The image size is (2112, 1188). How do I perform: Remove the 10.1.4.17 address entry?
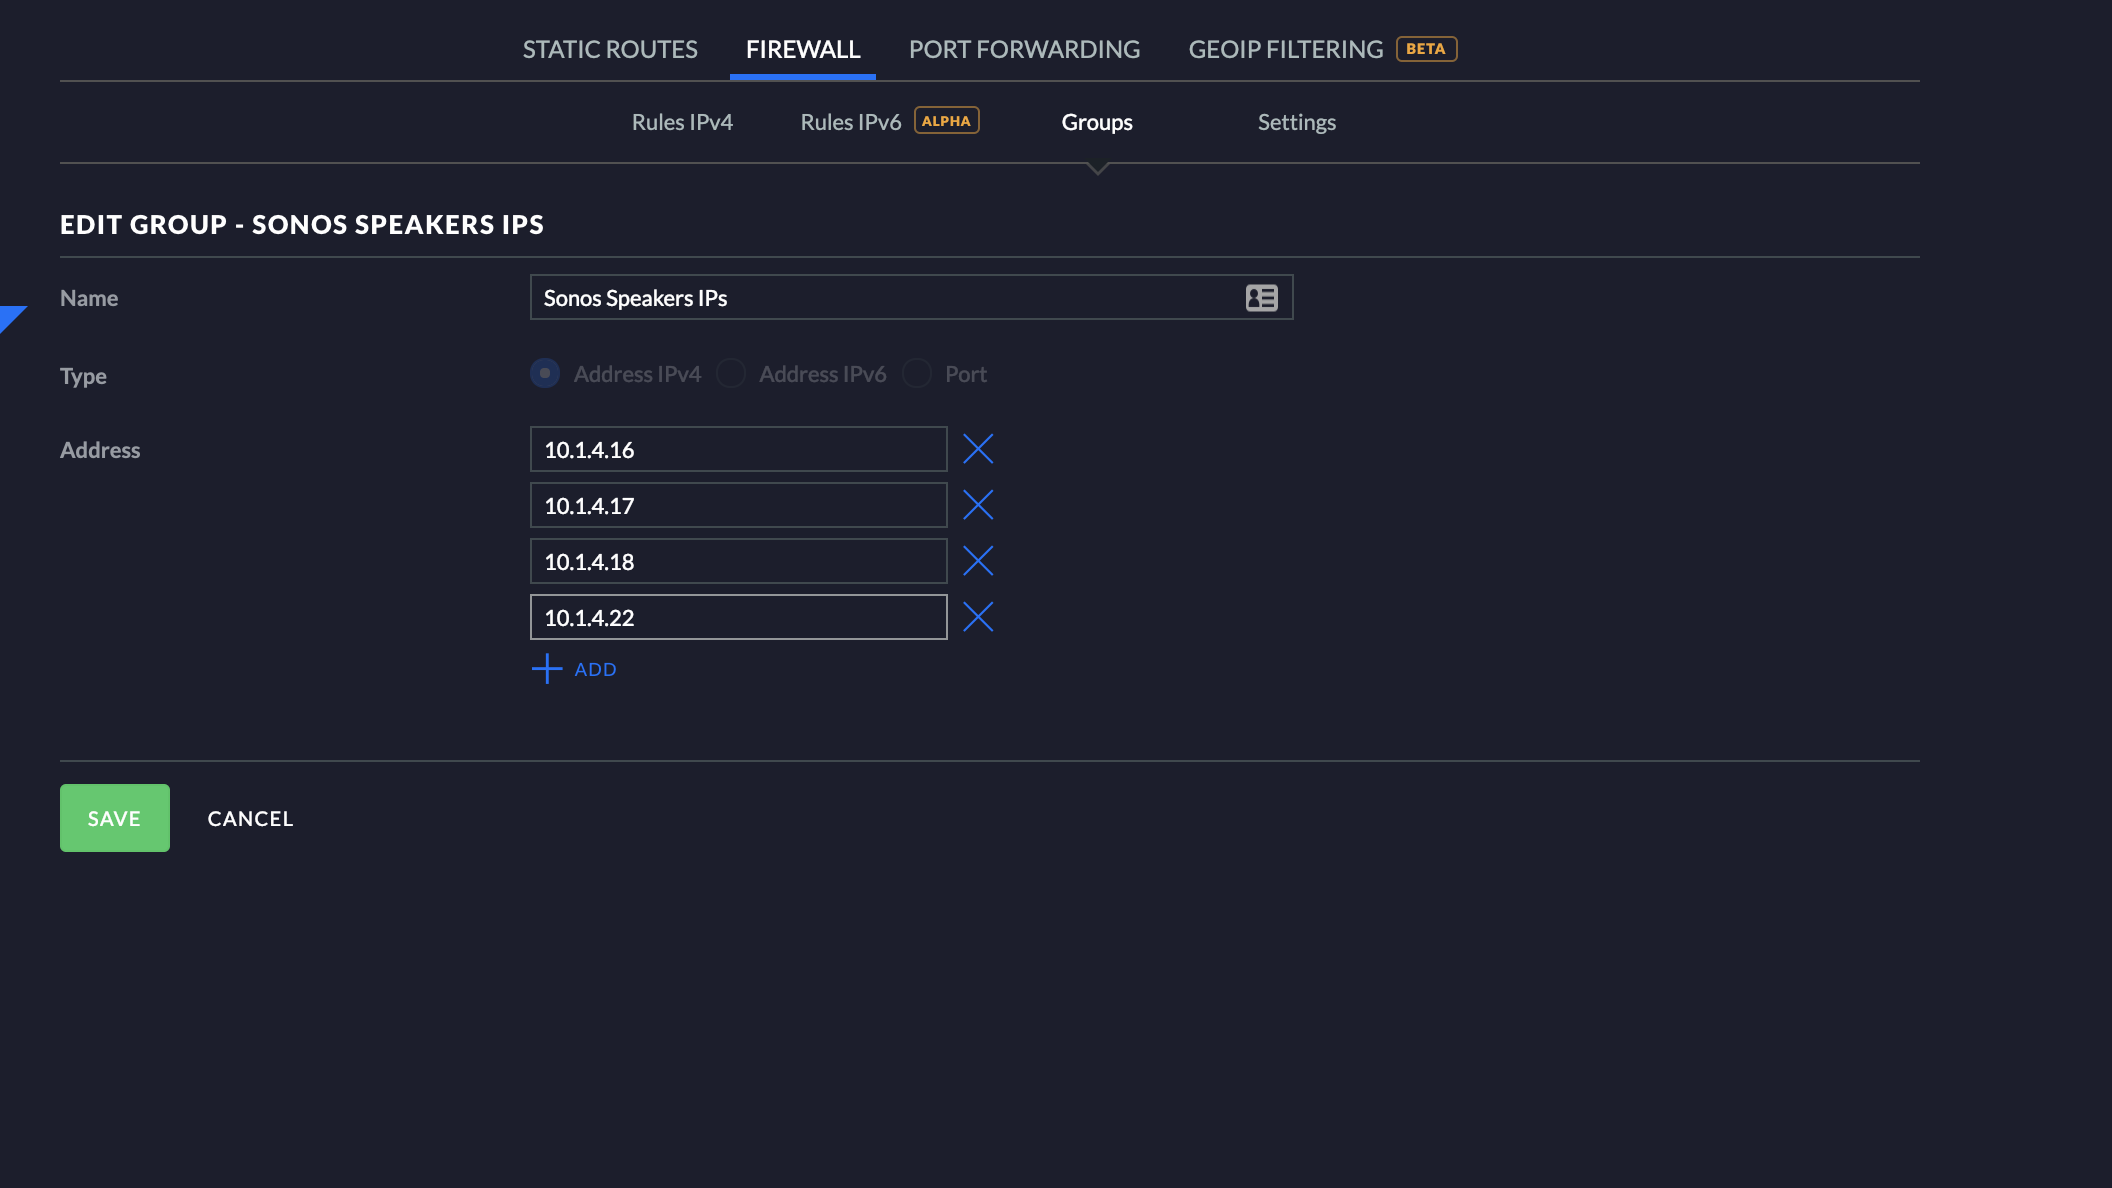click(978, 505)
